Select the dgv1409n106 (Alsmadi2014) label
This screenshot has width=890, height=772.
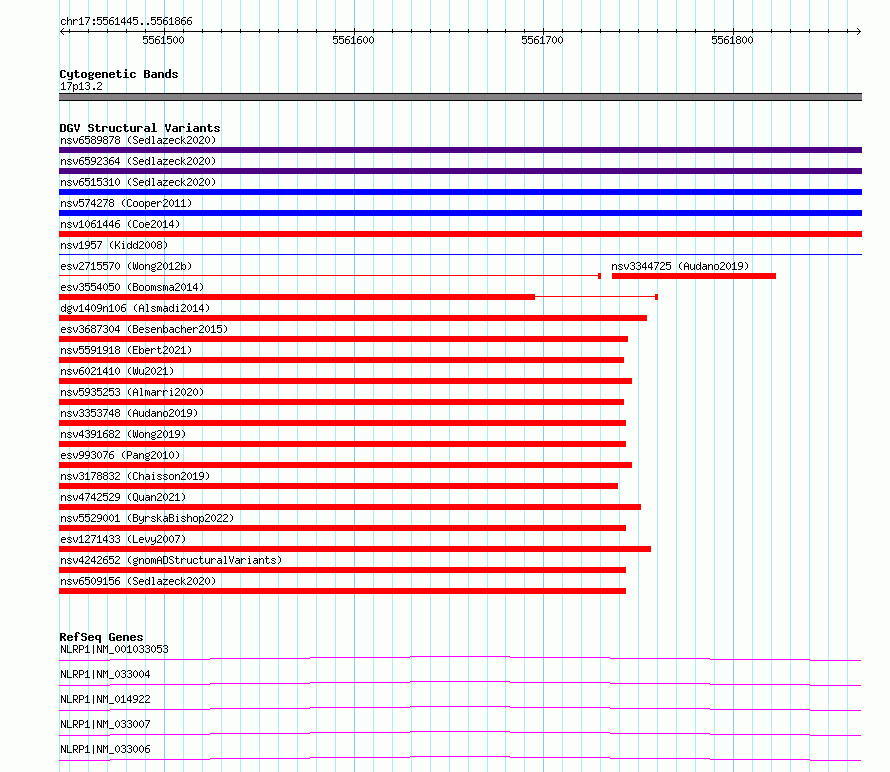(135, 308)
